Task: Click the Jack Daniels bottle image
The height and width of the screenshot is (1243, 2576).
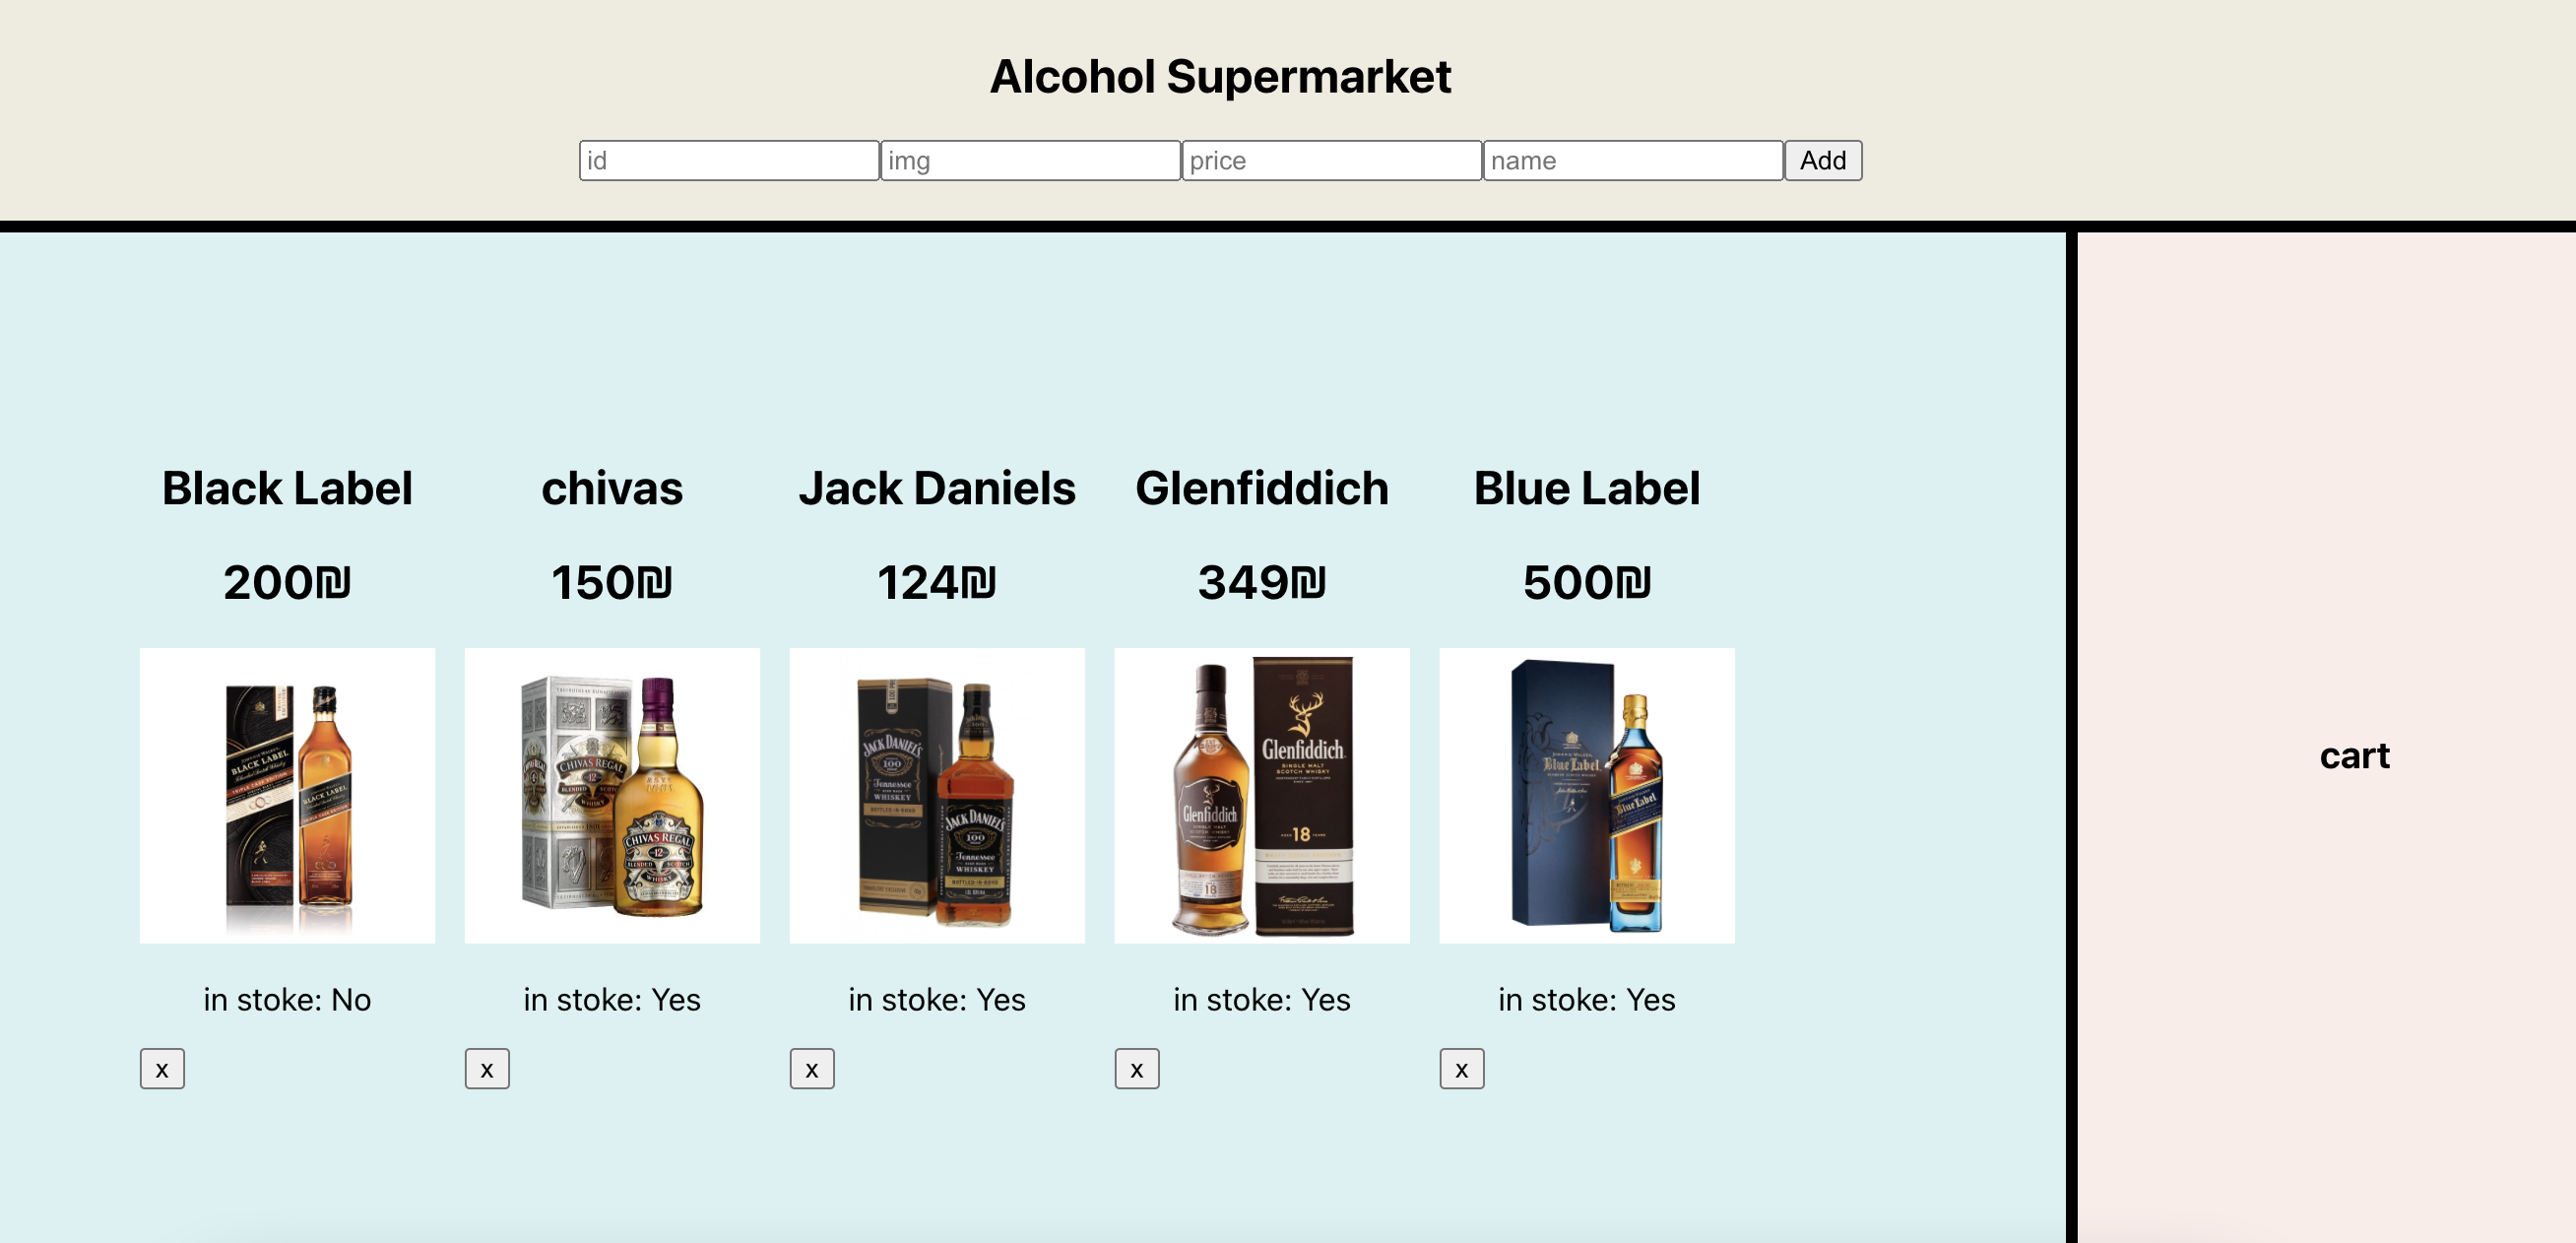Action: click(937, 795)
